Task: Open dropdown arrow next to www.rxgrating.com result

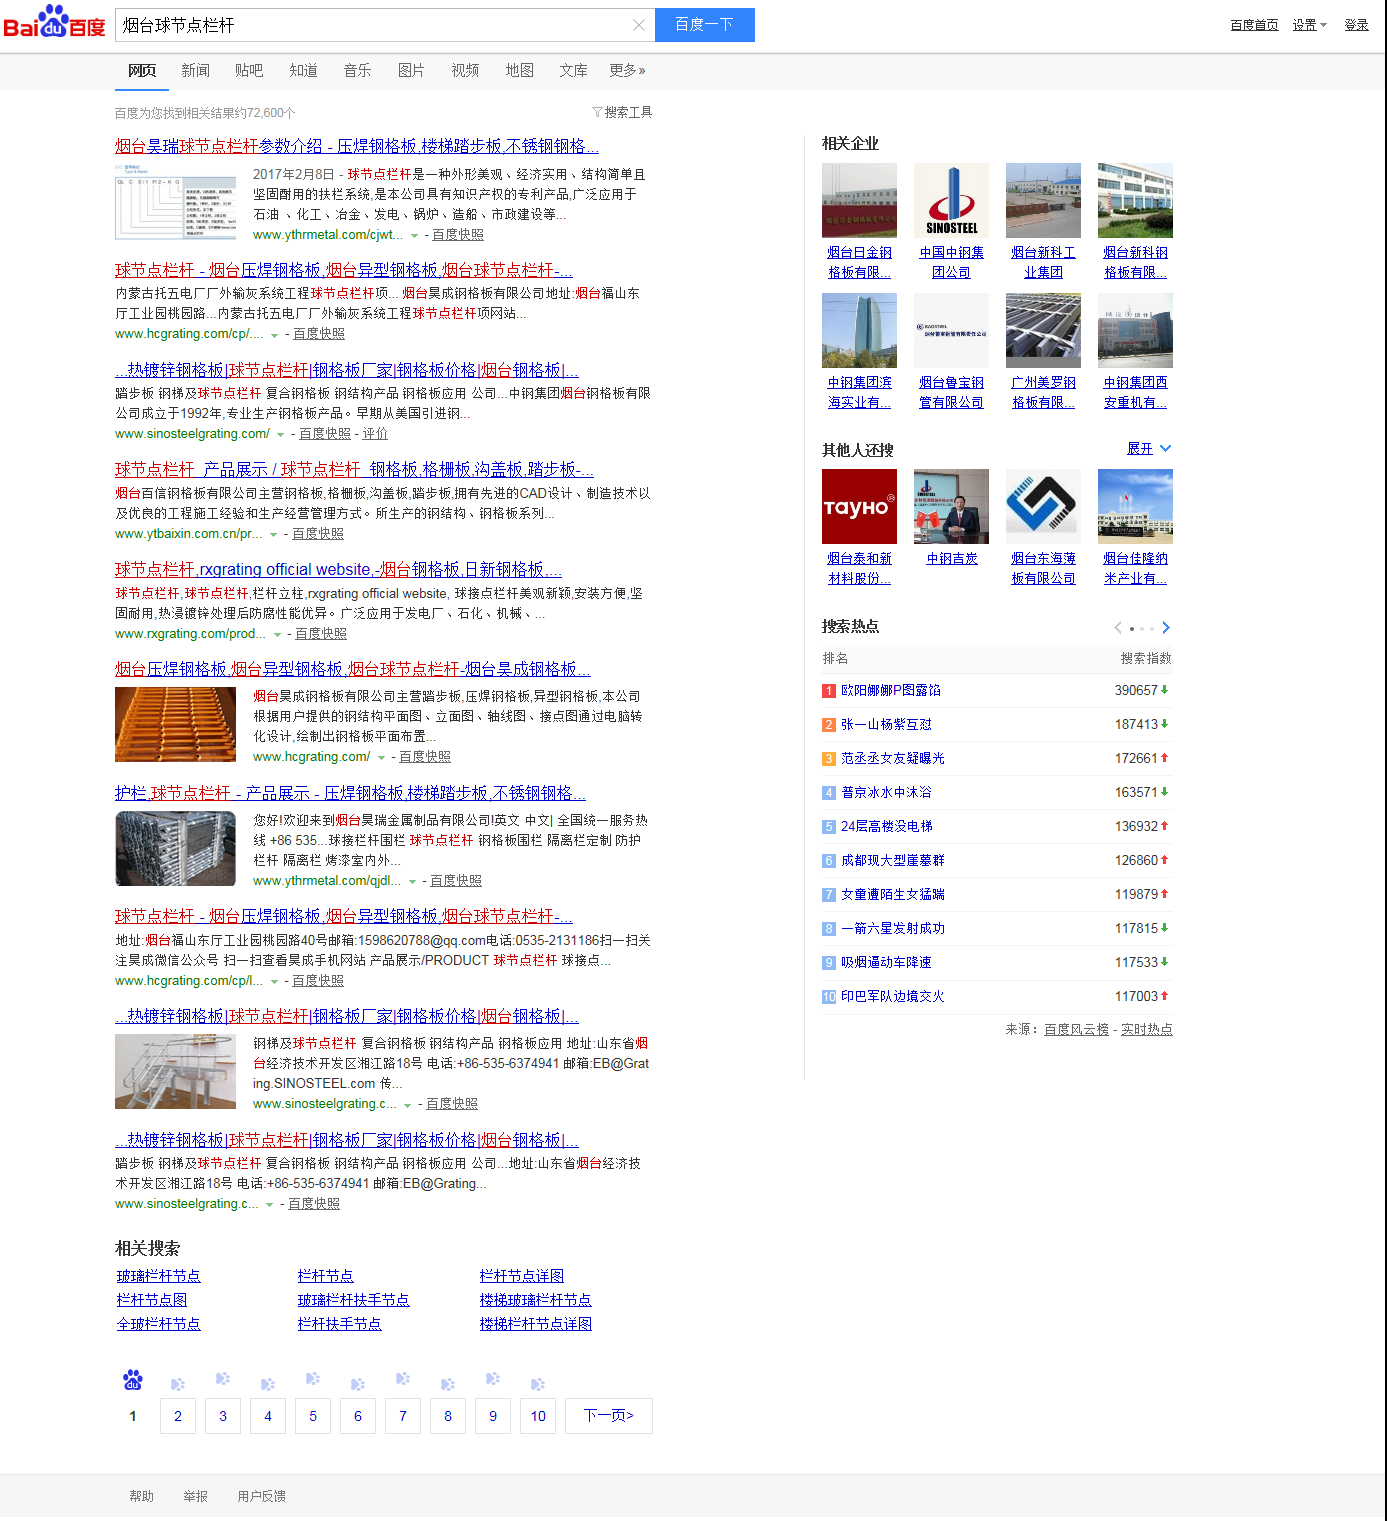Action: 277,635
